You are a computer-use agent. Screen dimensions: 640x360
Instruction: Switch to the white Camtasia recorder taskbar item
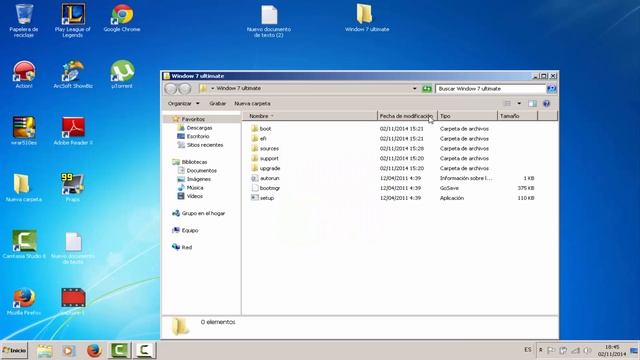click(x=144, y=351)
